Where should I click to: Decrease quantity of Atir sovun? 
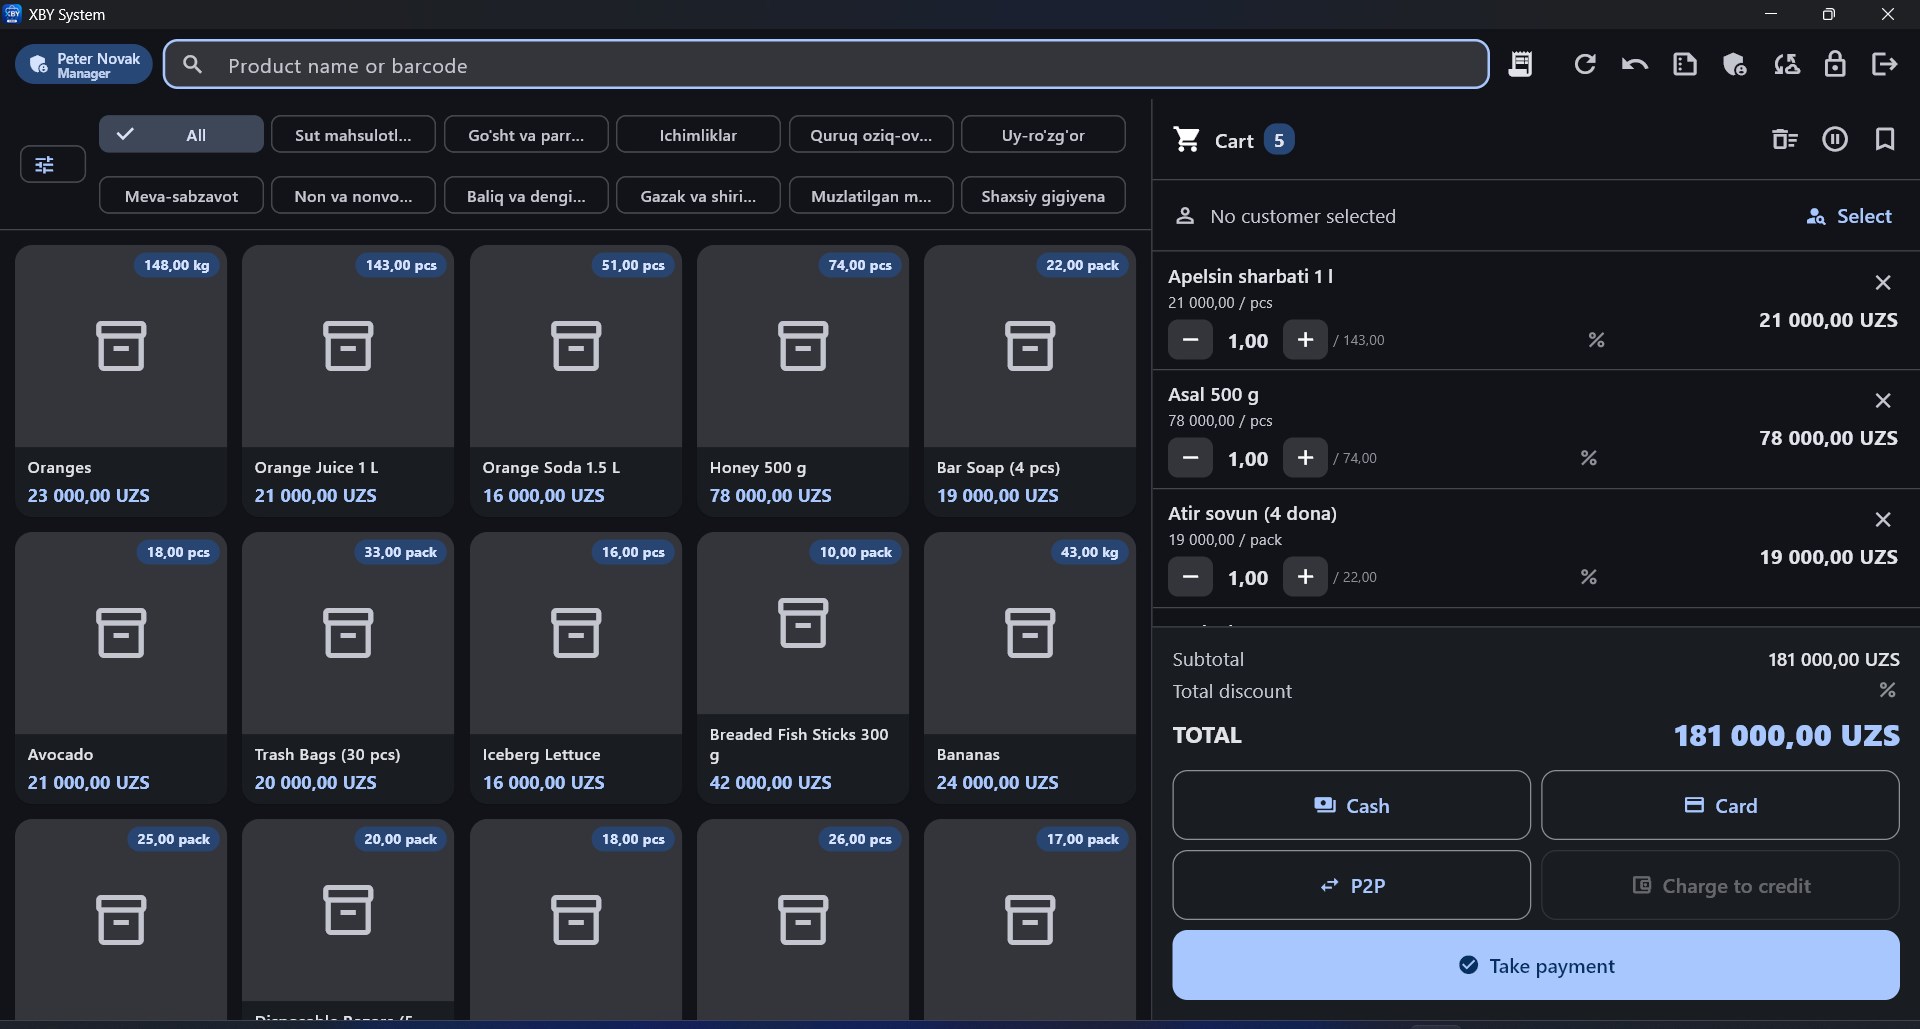pos(1190,577)
